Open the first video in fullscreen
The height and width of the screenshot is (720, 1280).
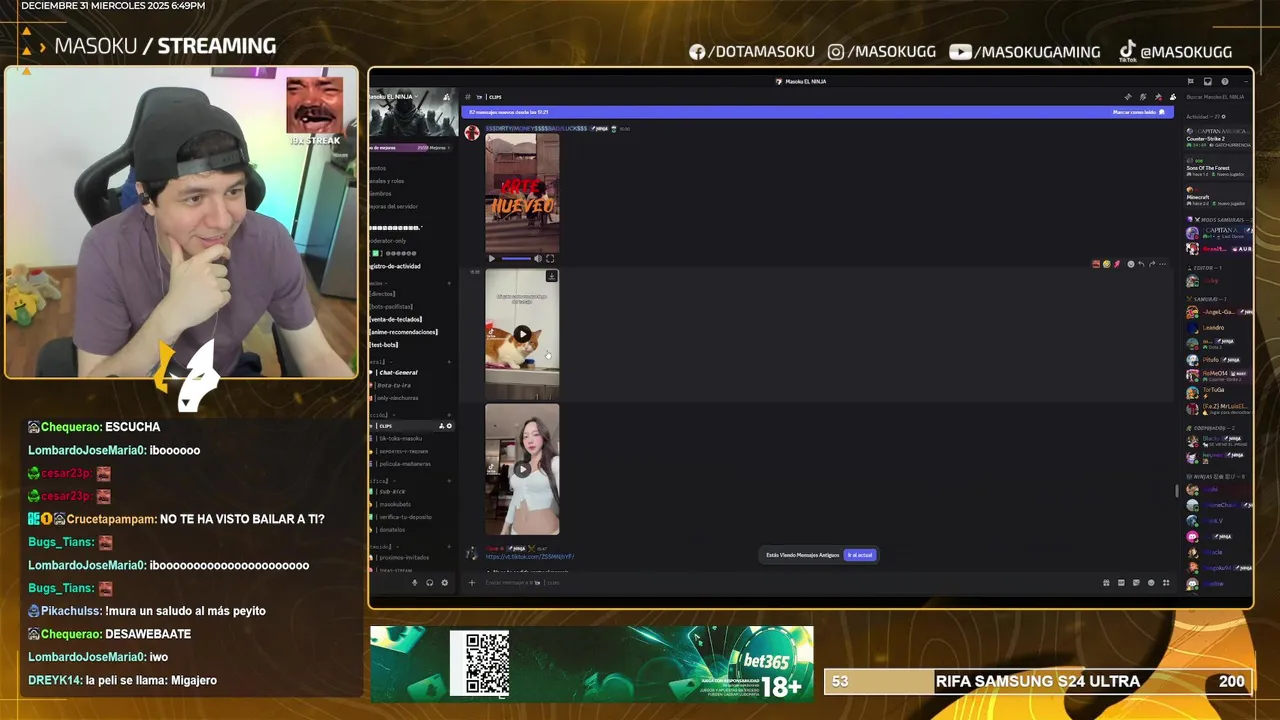(550, 259)
